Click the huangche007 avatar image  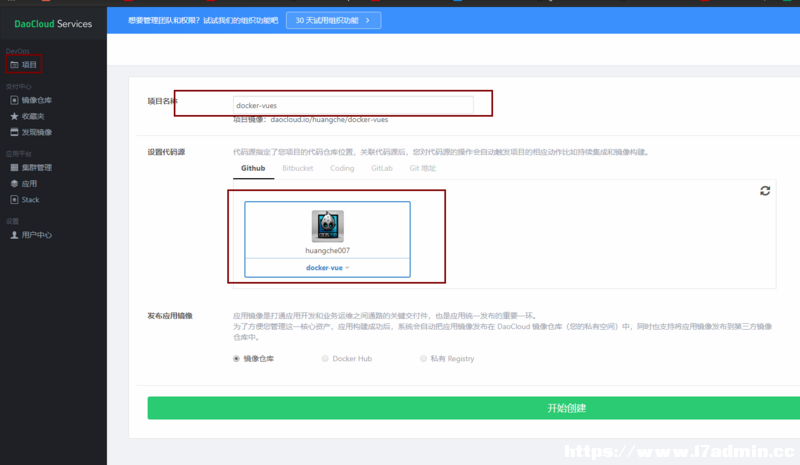click(328, 226)
